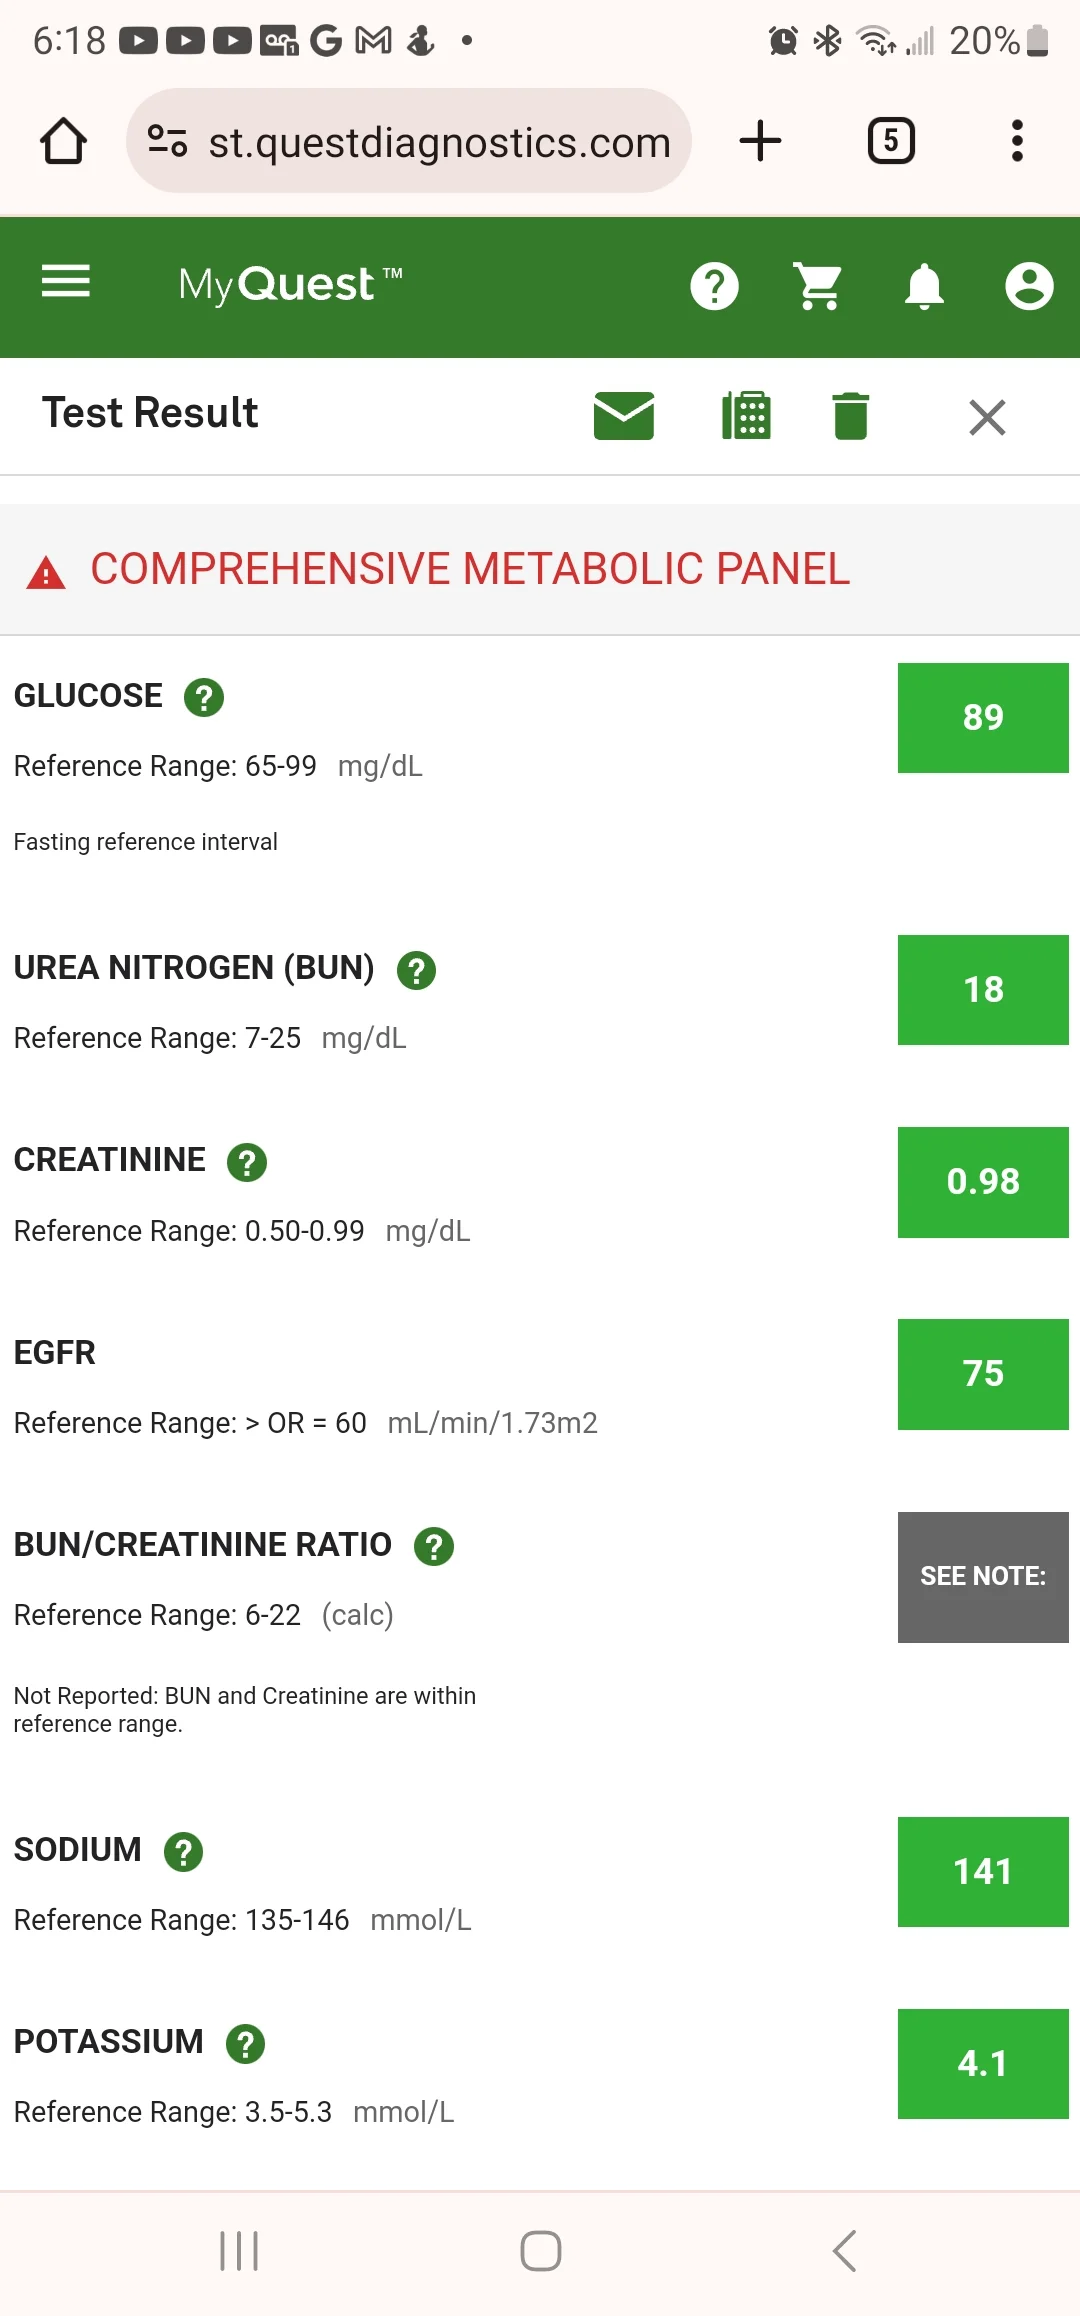Show info about the SODIUM test
Screen dimensions: 1080x2316
coord(183,1852)
